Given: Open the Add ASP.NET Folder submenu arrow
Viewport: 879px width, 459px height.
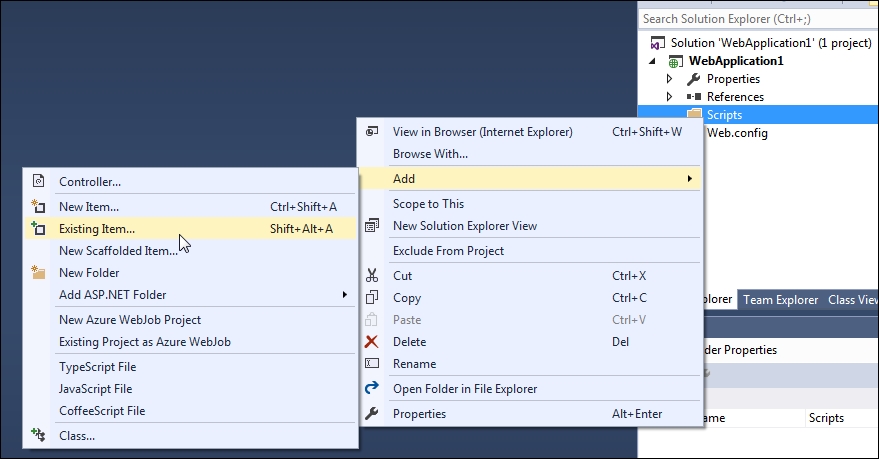Looking at the screenshot, I should [x=345, y=294].
